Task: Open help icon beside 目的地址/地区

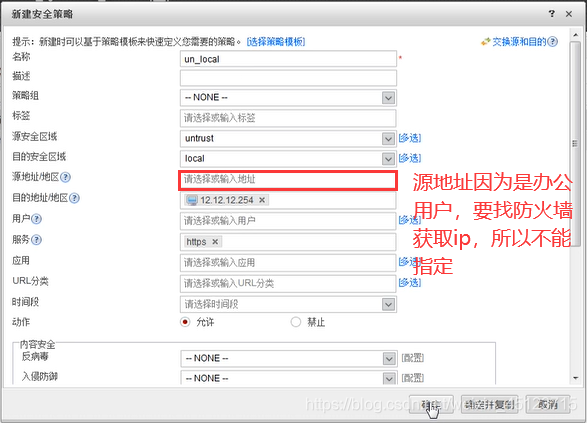Action: [74, 198]
